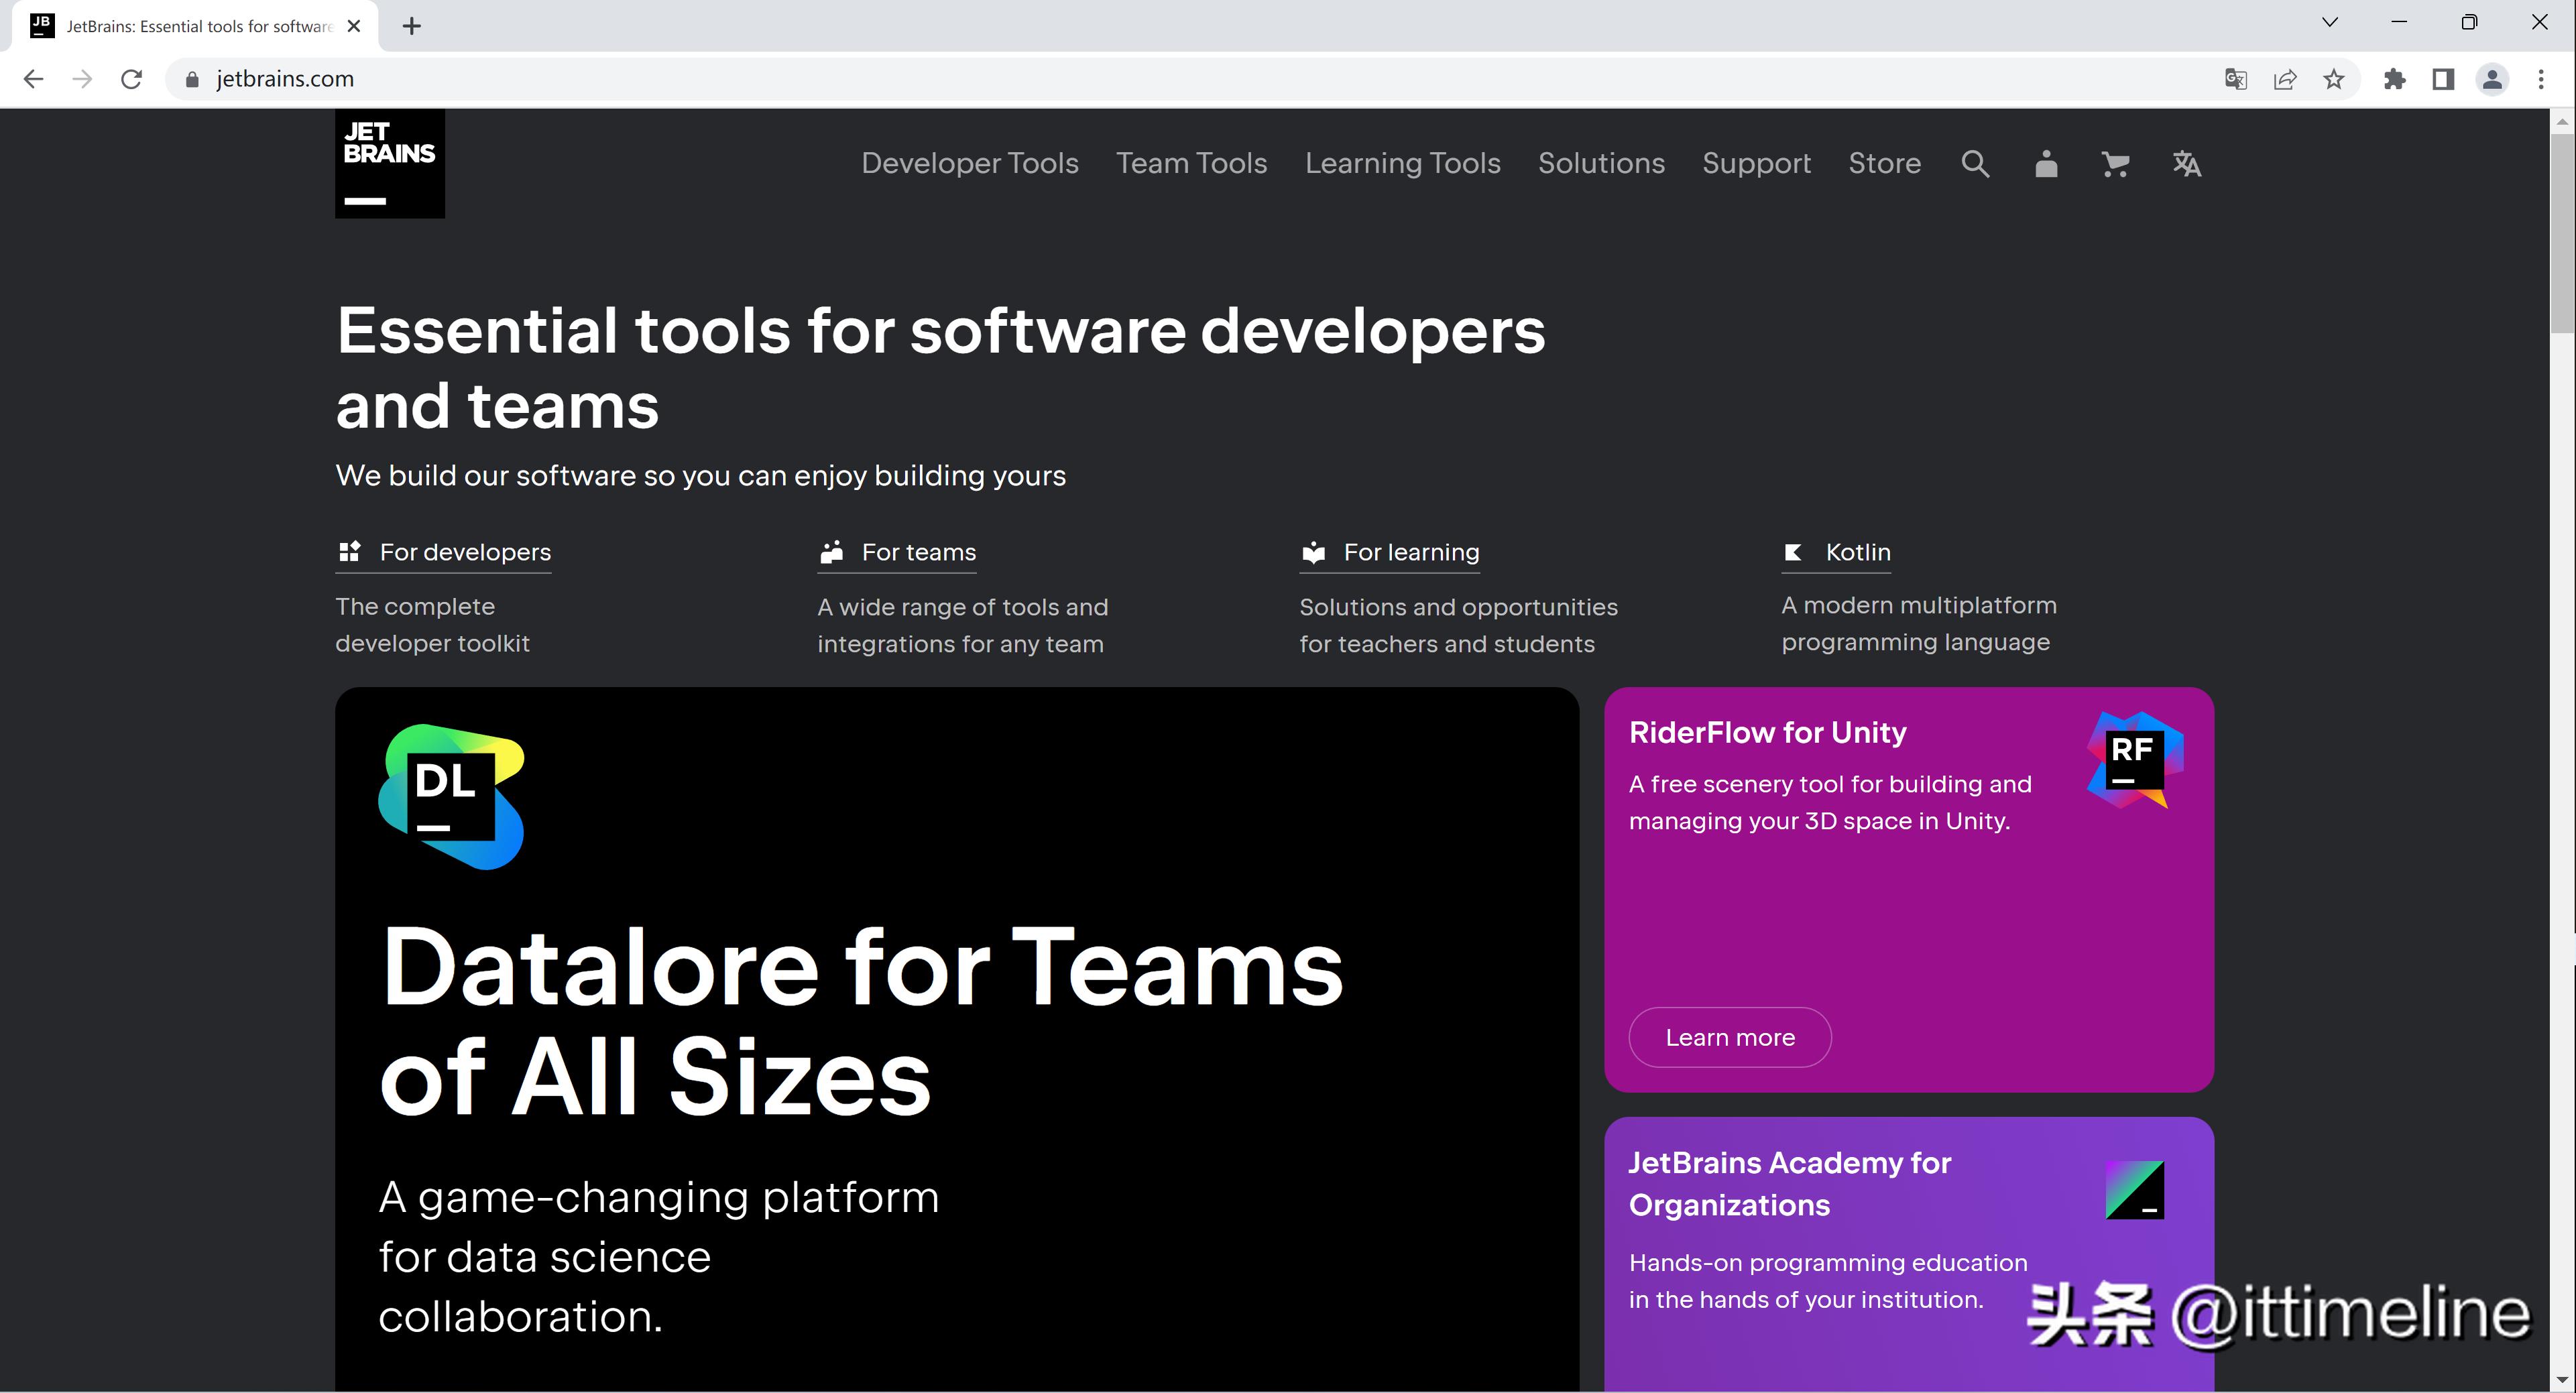Open the Solutions menu
2576x1393 pixels.
(1601, 163)
